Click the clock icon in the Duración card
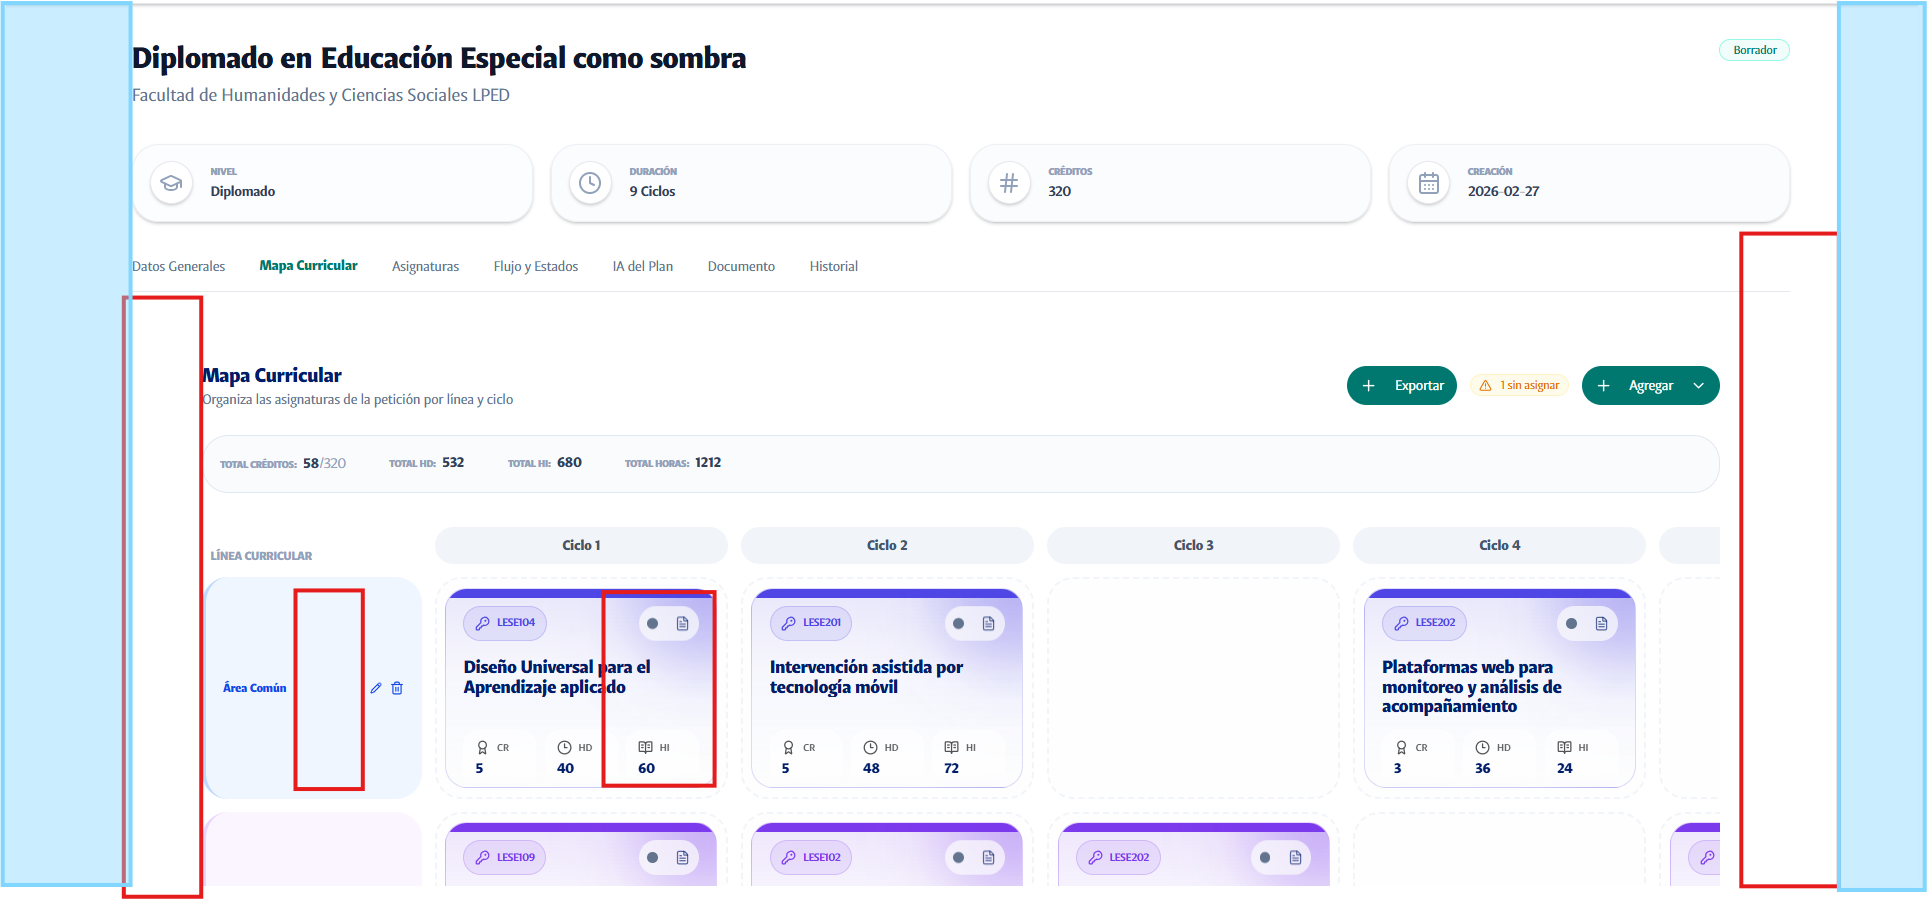1928x899 pixels. point(591,184)
